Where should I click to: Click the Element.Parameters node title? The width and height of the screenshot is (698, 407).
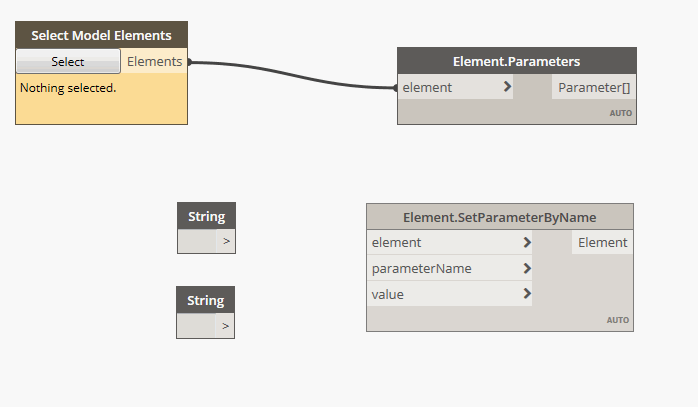[516, 61]
